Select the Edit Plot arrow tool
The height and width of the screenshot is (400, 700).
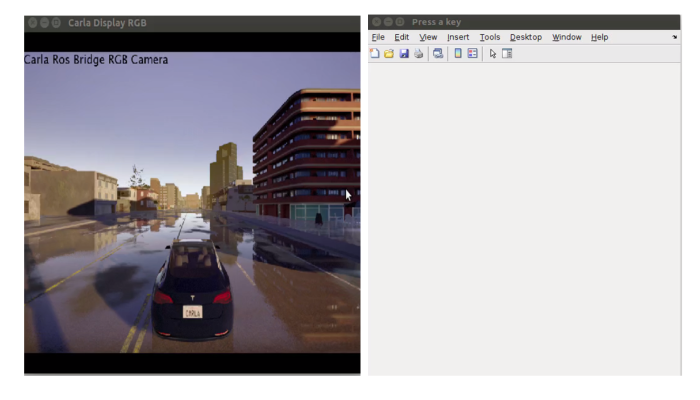tap(492, 54)
